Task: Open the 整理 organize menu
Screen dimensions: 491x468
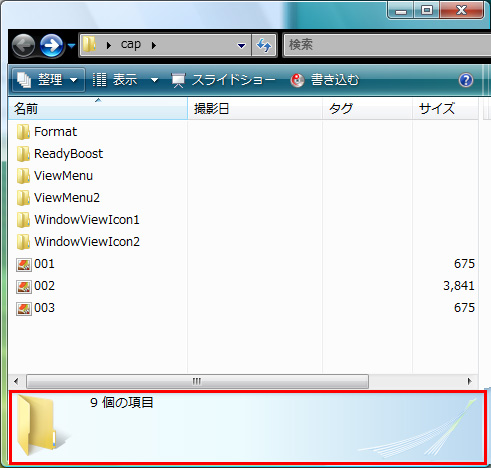Action: (x=48, y=80)
